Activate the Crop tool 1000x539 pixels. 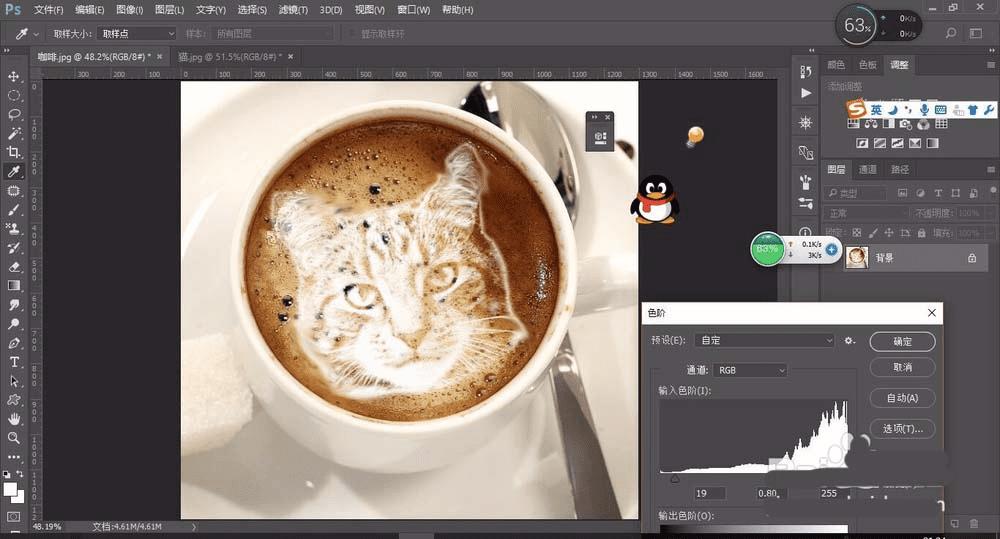[14, 152]
